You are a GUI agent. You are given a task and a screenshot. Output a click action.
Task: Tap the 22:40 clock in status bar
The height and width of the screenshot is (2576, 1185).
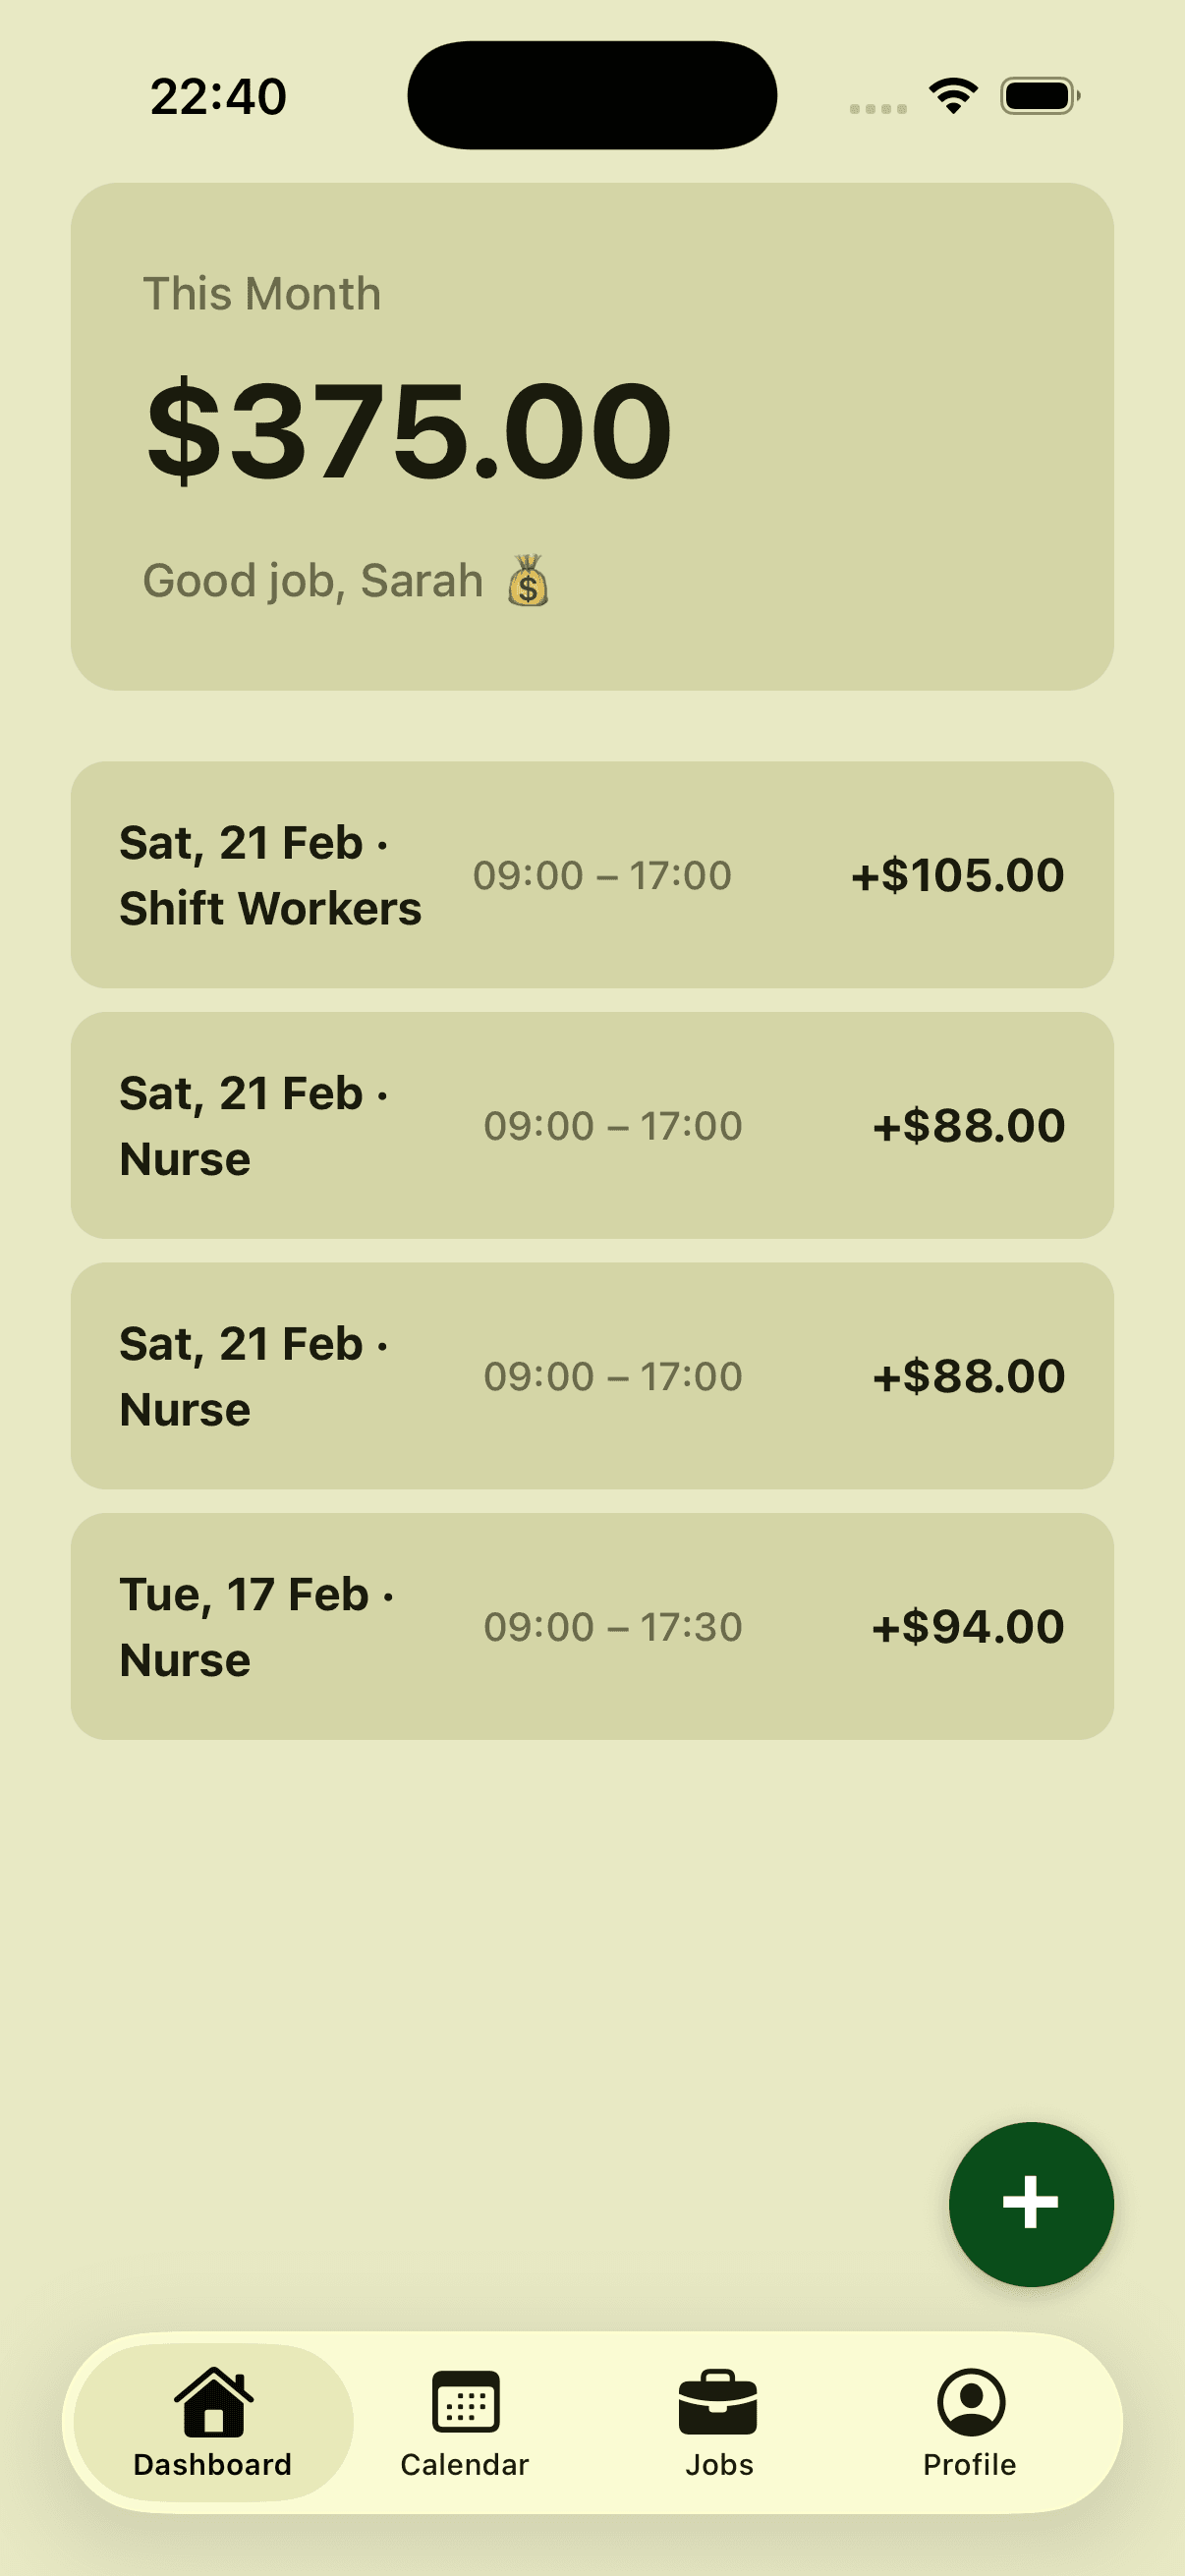point(218,97)
